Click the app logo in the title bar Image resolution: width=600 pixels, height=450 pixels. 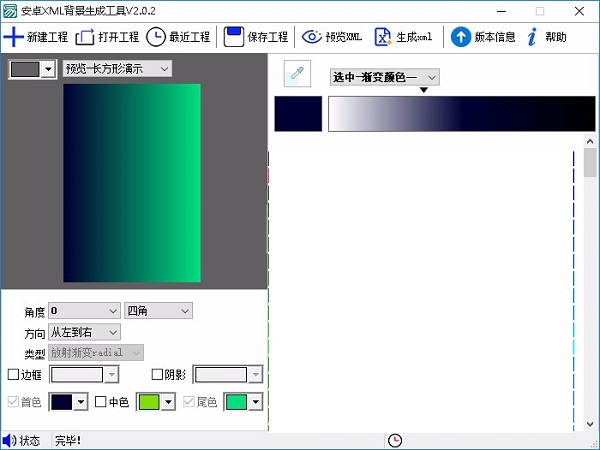pyautogui.click(x=10, y=11)
